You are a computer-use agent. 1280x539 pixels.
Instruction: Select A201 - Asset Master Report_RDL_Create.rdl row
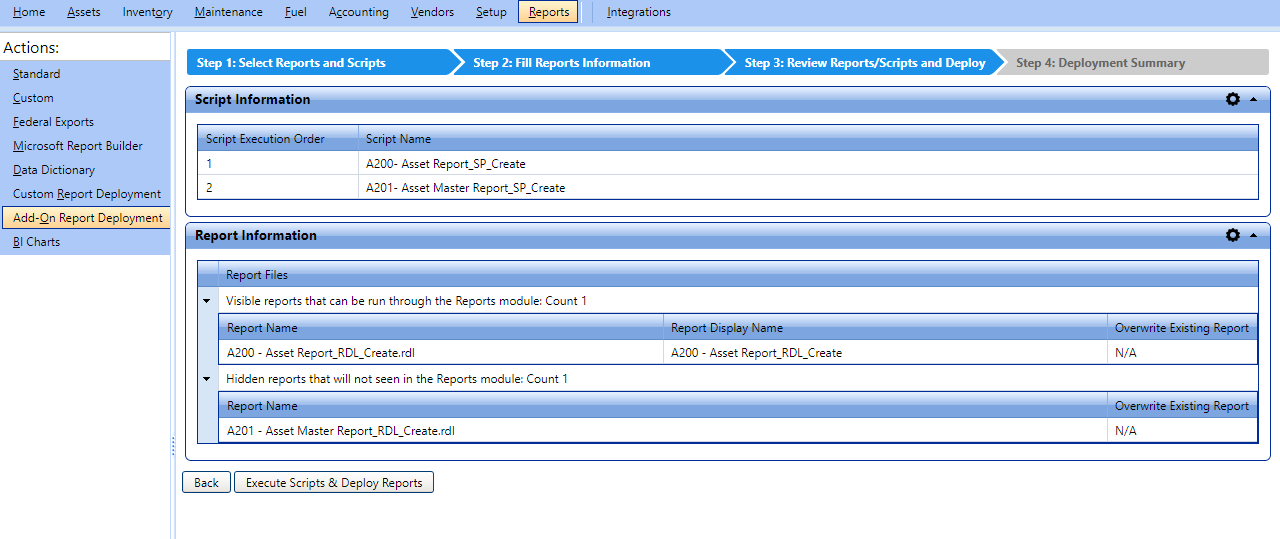coord(738,431)
